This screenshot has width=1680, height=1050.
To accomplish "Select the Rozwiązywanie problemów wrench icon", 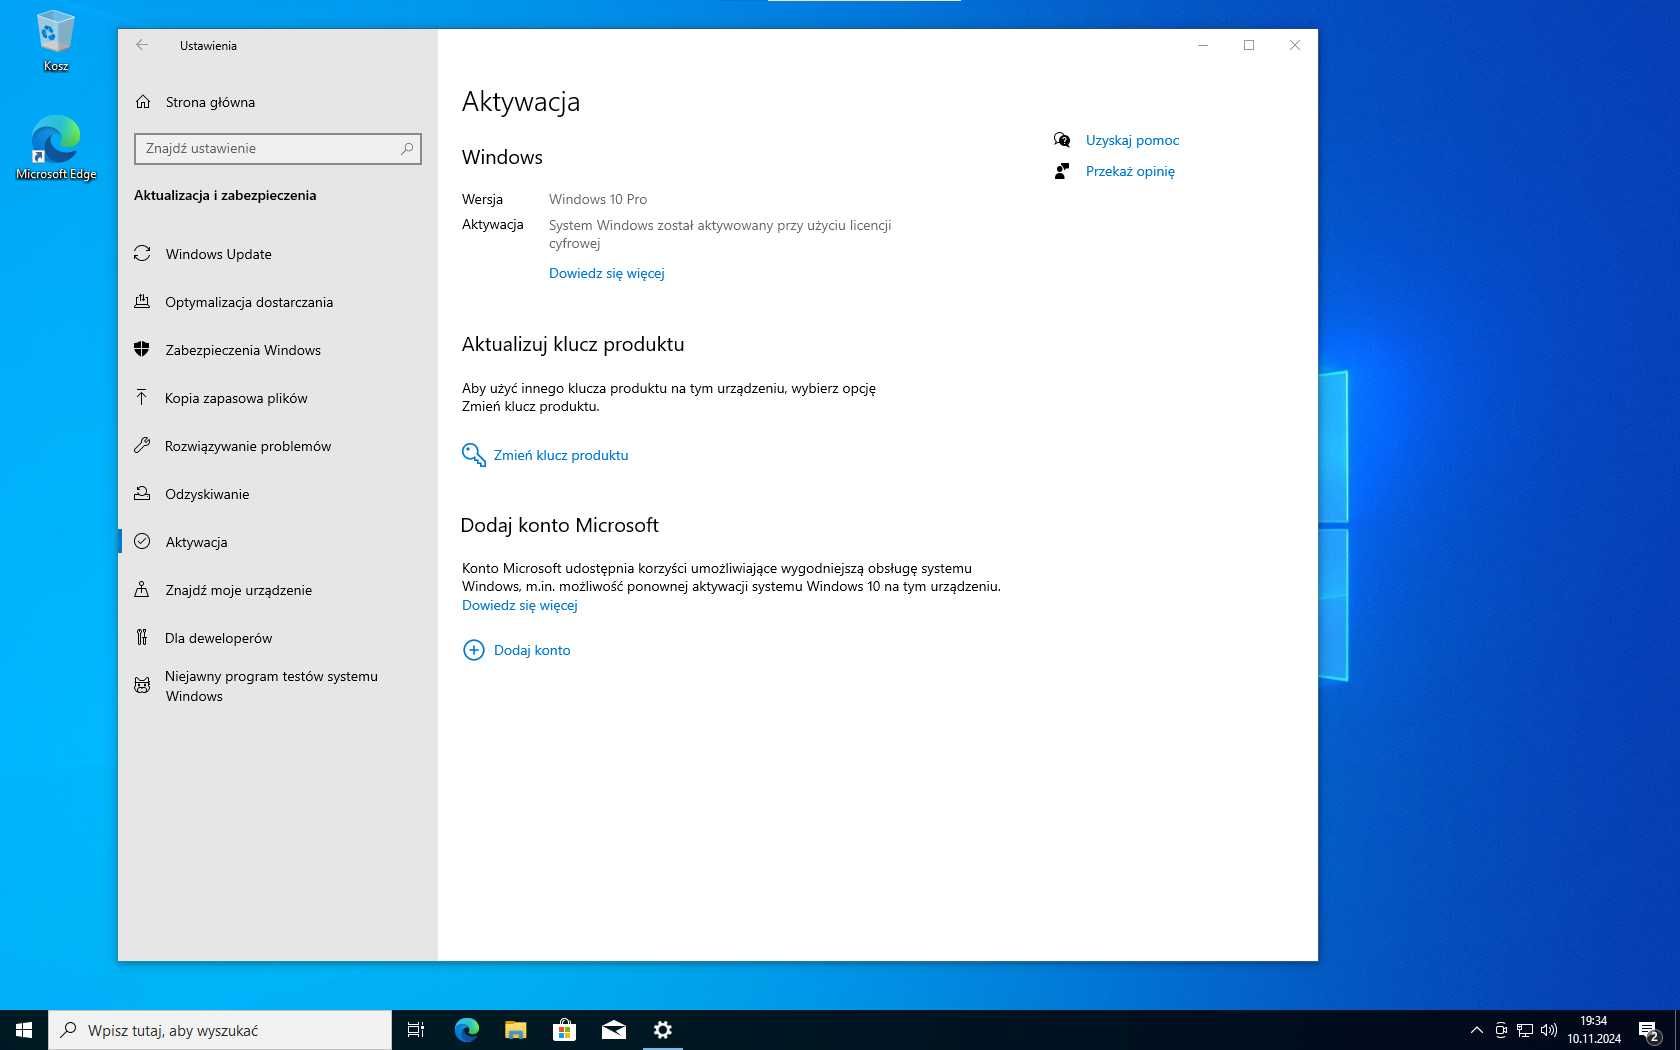I will [x=142, y=446].
